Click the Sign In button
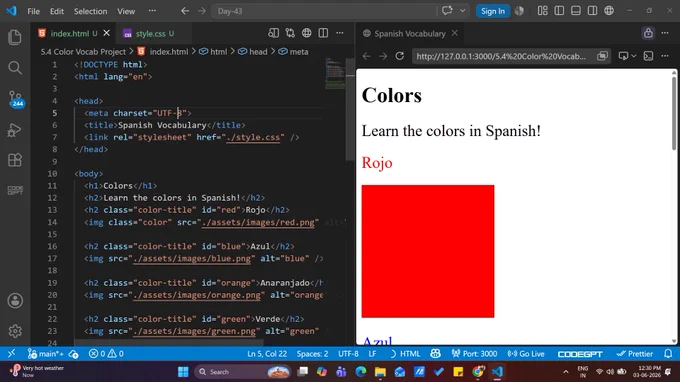680x382 pixels. (x=493, y=11)
